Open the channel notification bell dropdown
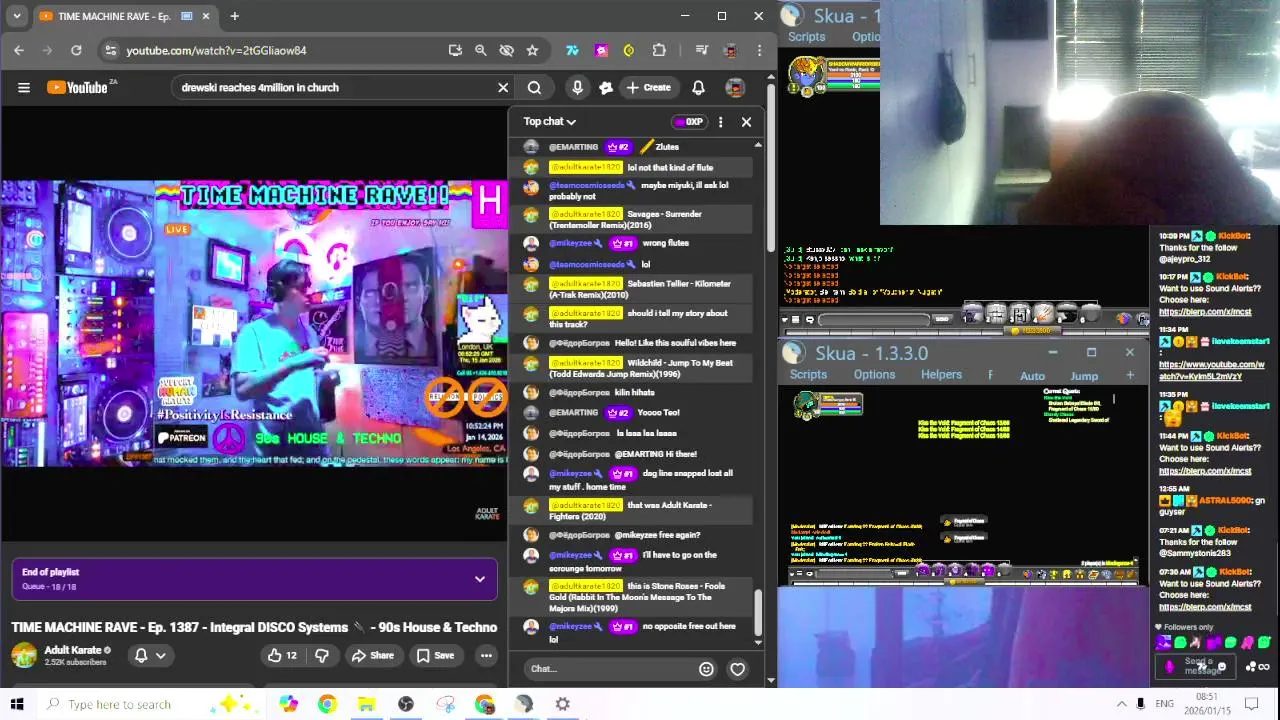This screenshot has height=720, width=1280. coord(150,656)
